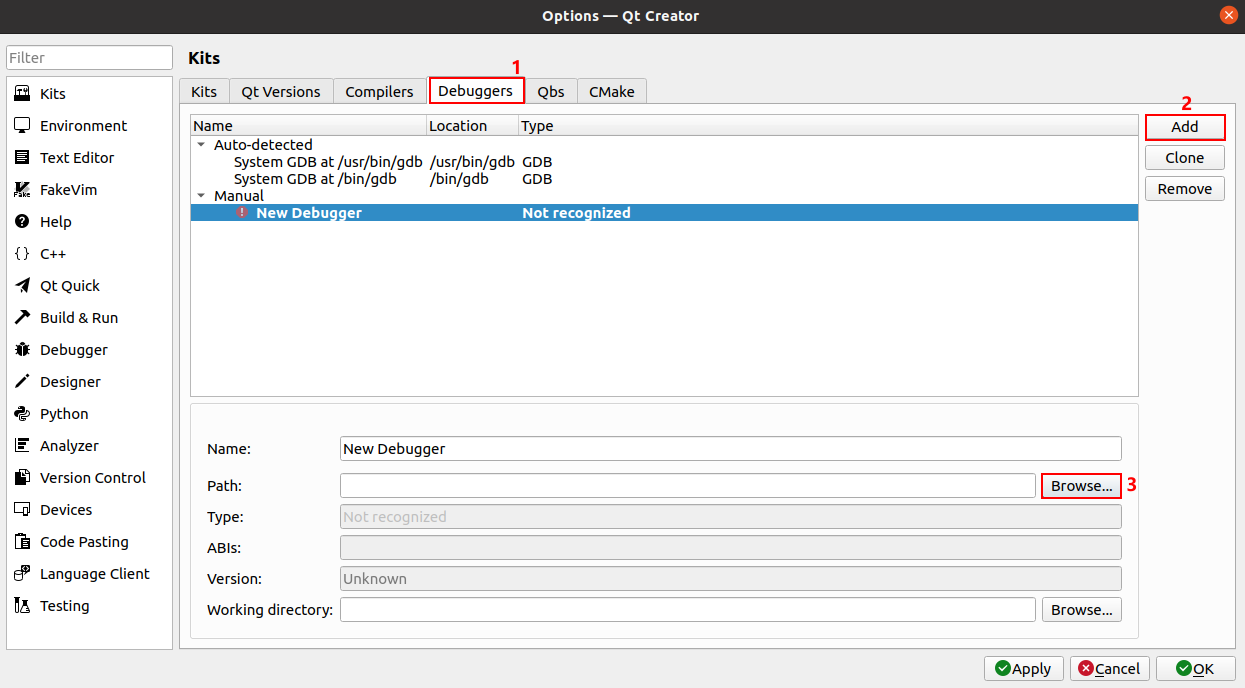Click the Language Client icon
The width and height of the screenshot is (1245, 688).
(22, 574)
